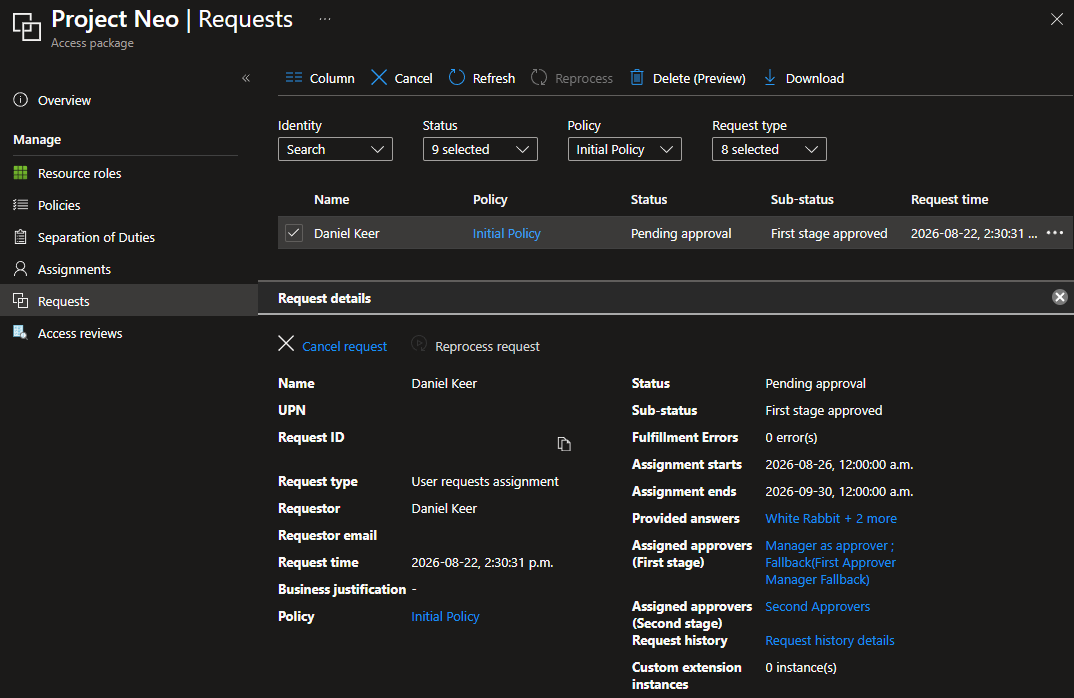The height and width of the screenshot is (698, 1074).
Task: Click First stage approved cell in table
Action: (829, 234)
